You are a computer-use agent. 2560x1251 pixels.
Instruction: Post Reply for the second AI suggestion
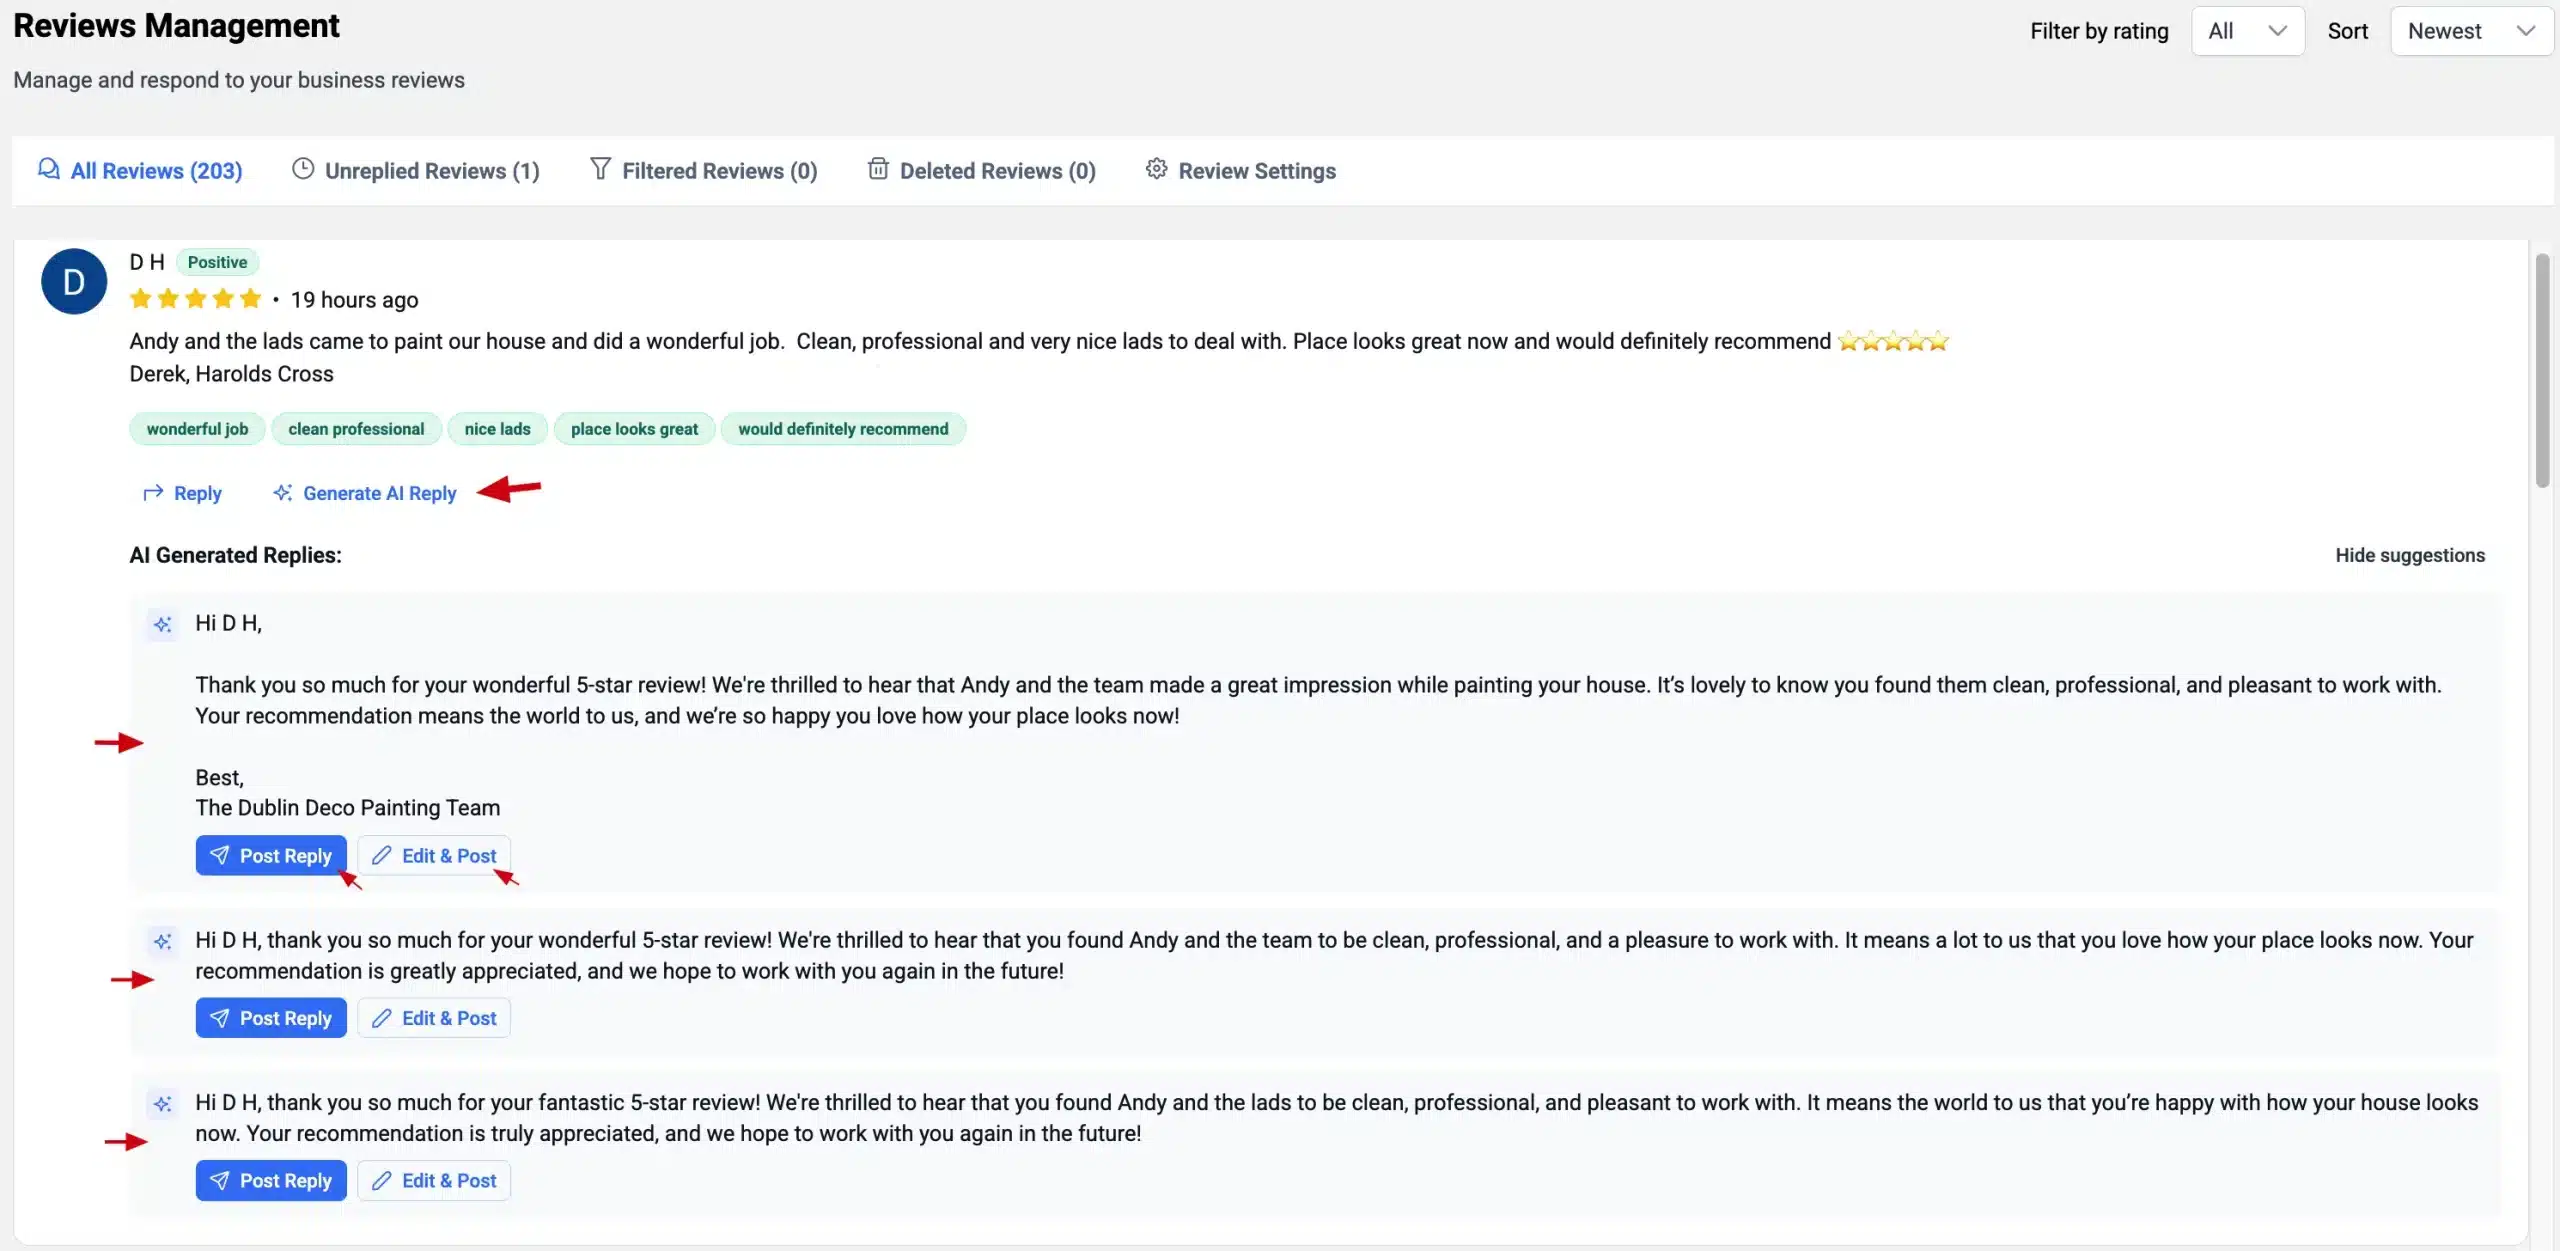pos(271,1017)
